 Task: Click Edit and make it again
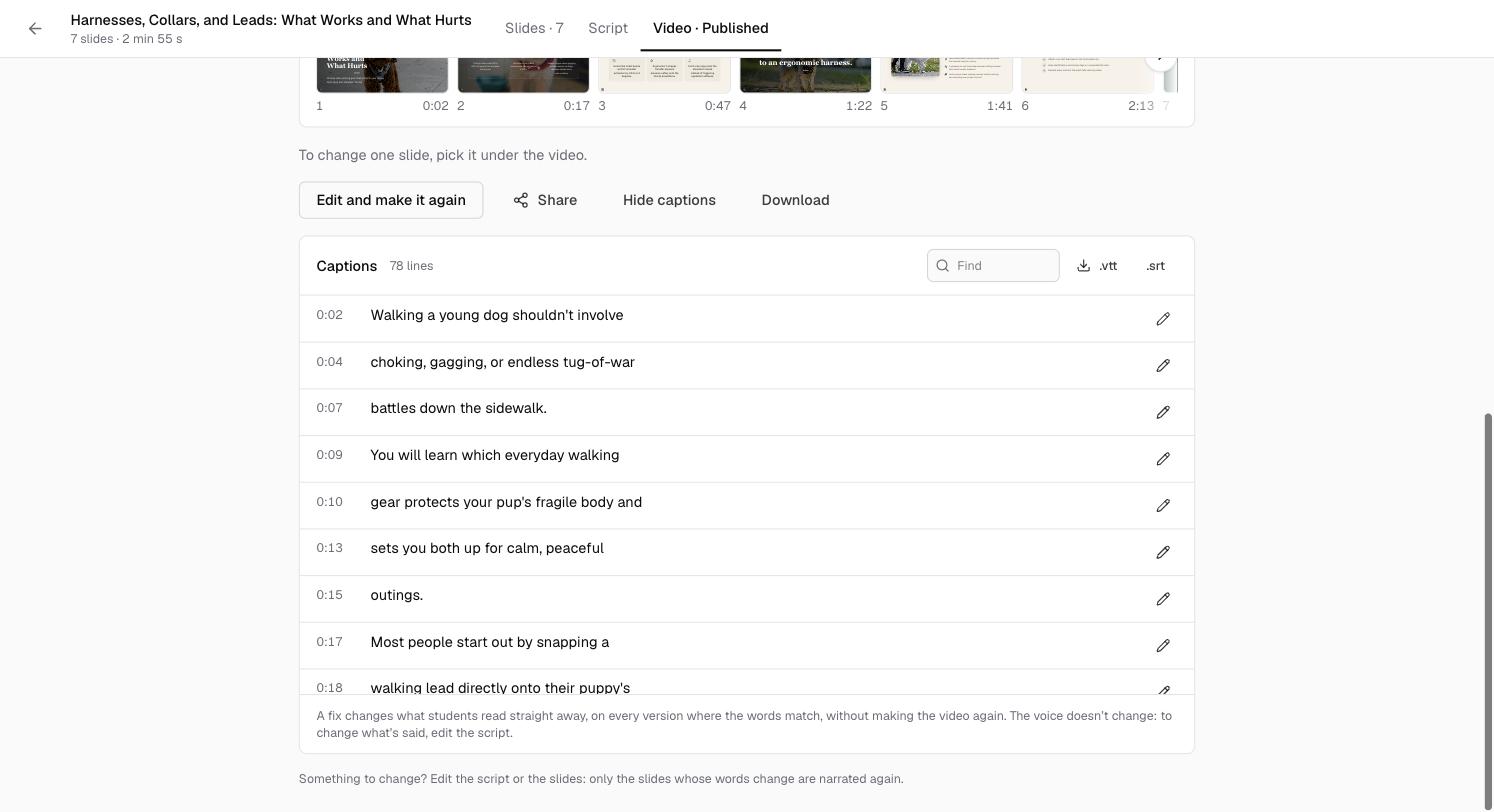(x=391, y=200)
